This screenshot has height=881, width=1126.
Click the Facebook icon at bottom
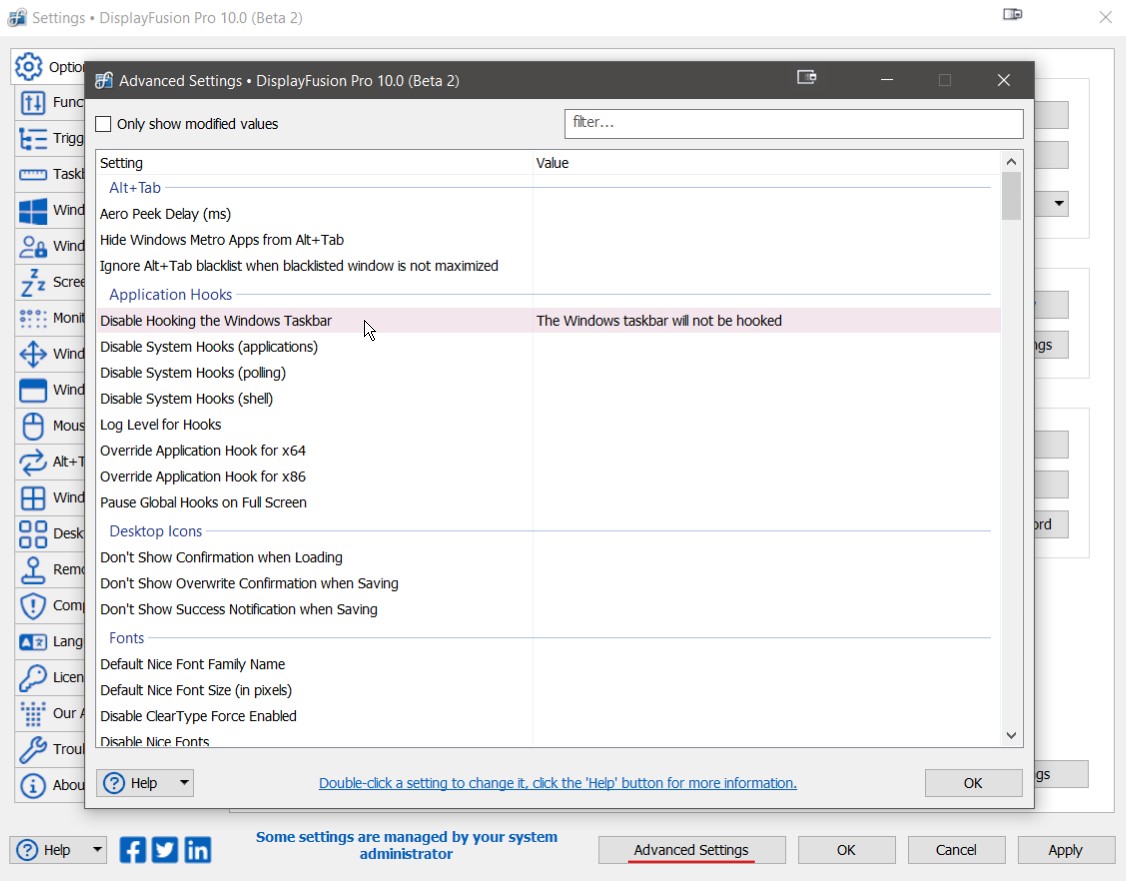click(x=133, y=850)
